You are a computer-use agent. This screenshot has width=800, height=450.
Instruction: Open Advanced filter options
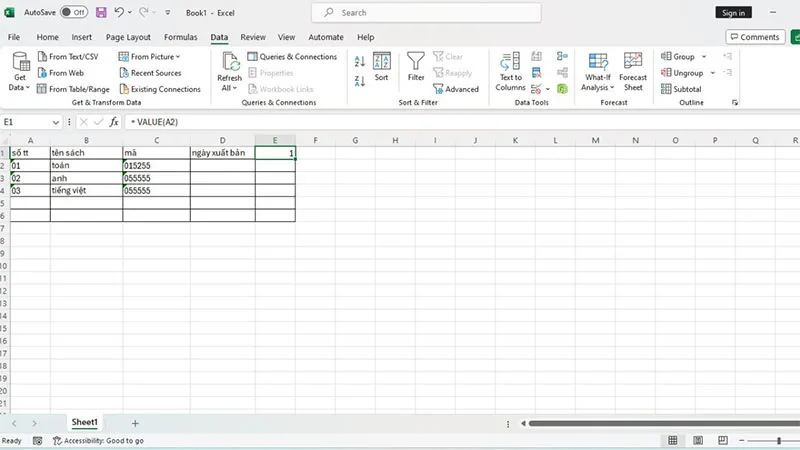click(x=456, y=89)
